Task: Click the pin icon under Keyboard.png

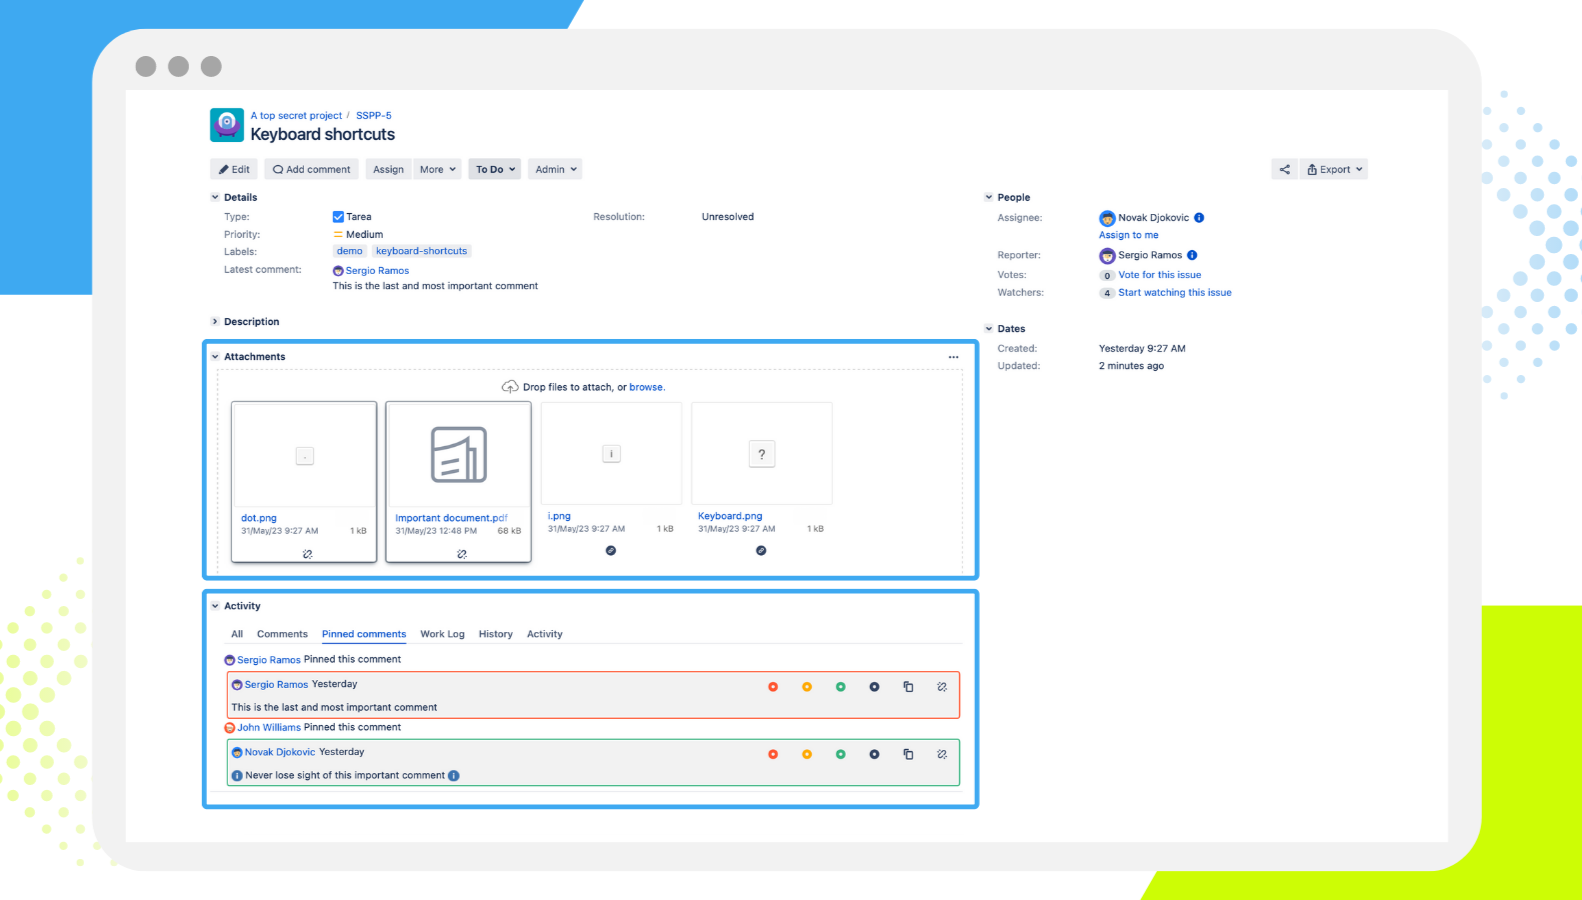Action: click(x=761, y=551)
